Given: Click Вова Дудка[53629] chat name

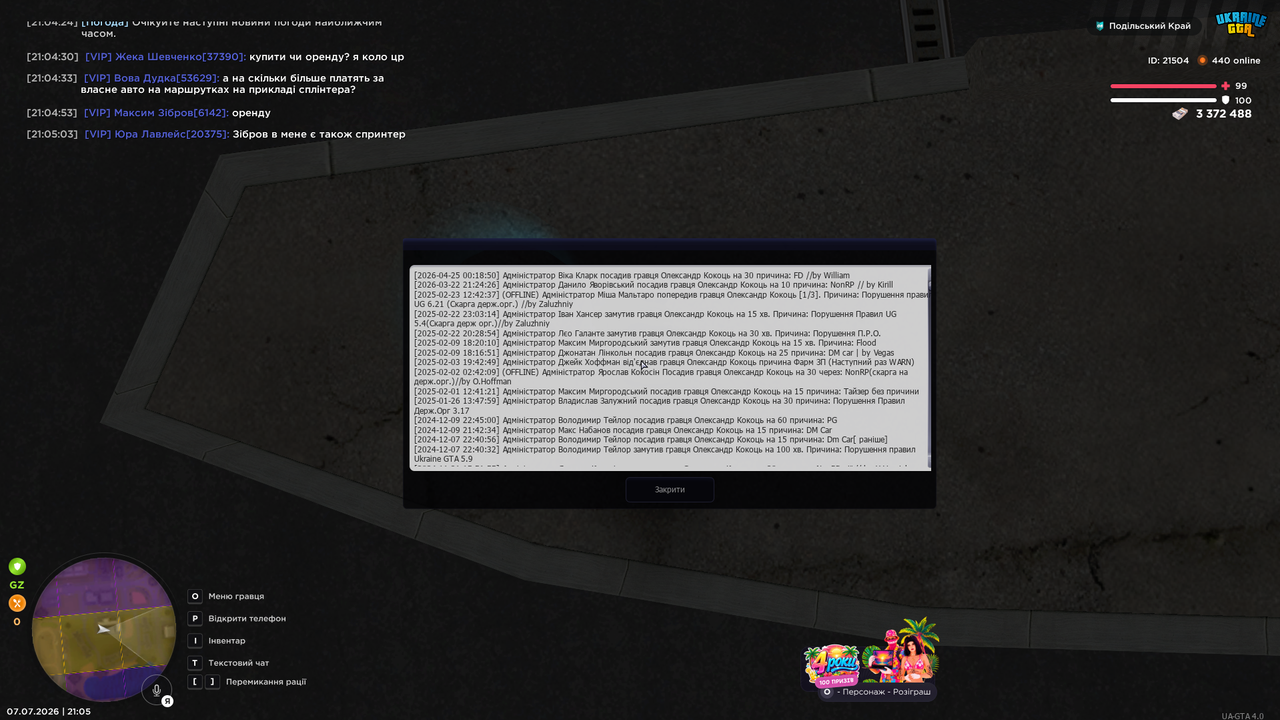Looking at the screenshot, I should pyautogui.click(x=167, y=78).
